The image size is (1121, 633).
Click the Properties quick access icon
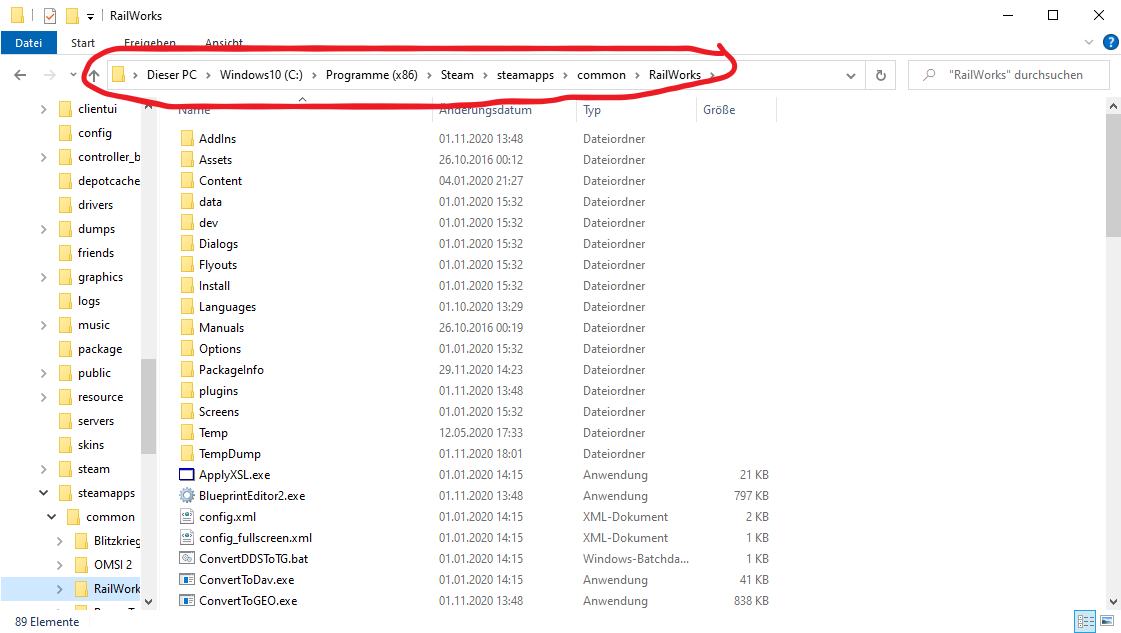click(x=50, y=15)
